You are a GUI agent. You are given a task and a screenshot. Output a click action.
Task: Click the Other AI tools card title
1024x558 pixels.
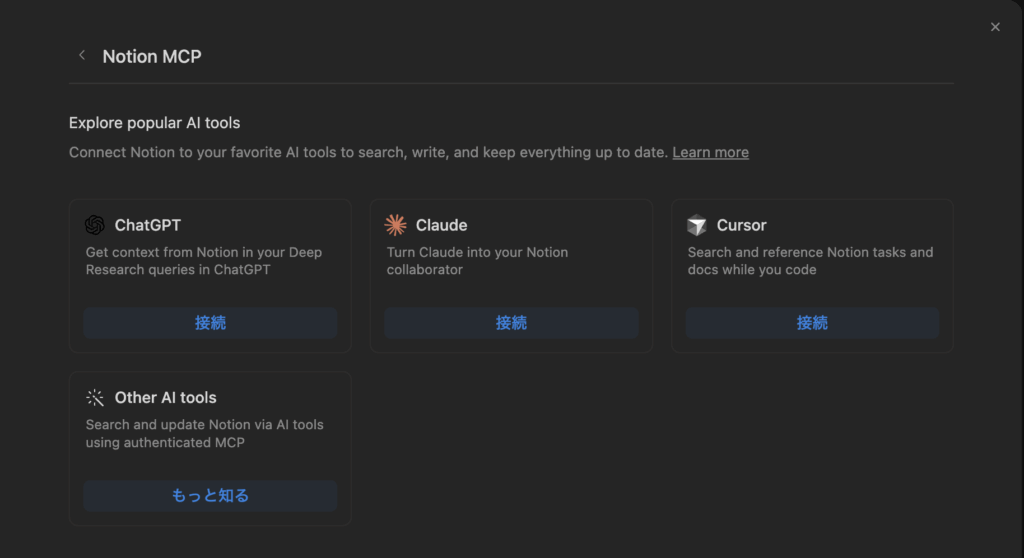click(165, 397)
